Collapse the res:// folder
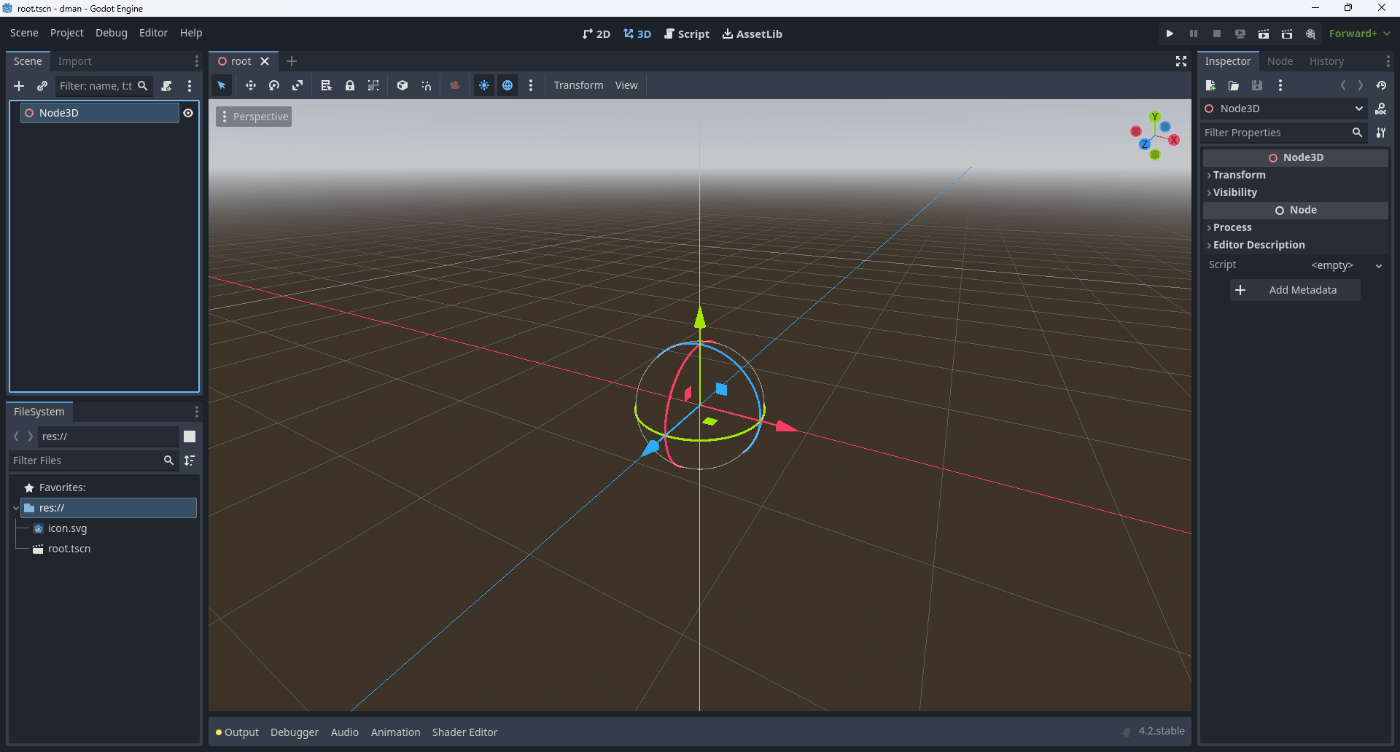This screenshot has width=1400, height=752. coord(16,508)
